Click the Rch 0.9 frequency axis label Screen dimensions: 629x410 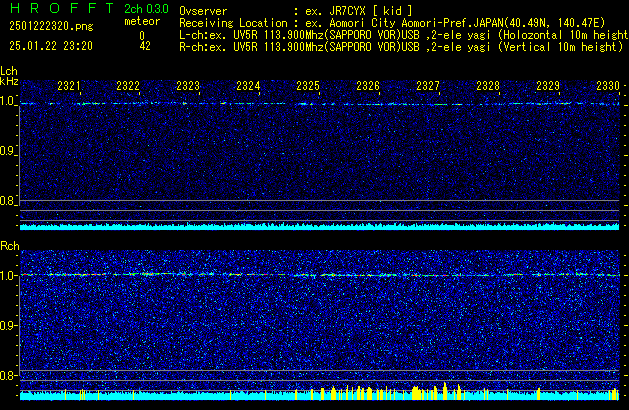pos(8,325)
